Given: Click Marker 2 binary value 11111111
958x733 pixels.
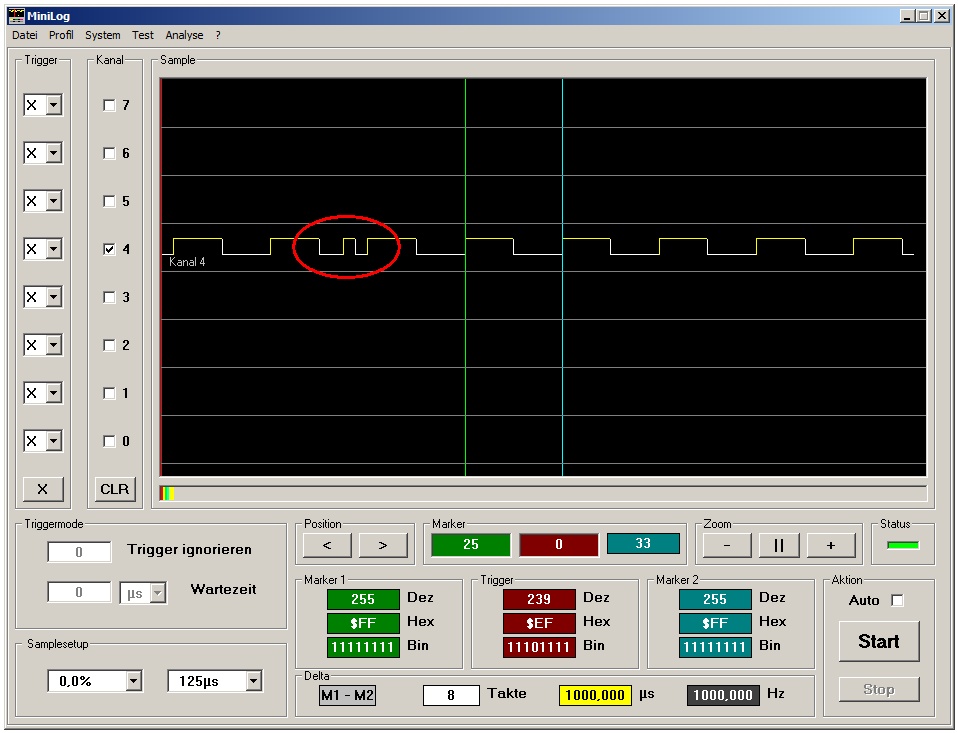Looking at the screenshot, I should (715, 647).
